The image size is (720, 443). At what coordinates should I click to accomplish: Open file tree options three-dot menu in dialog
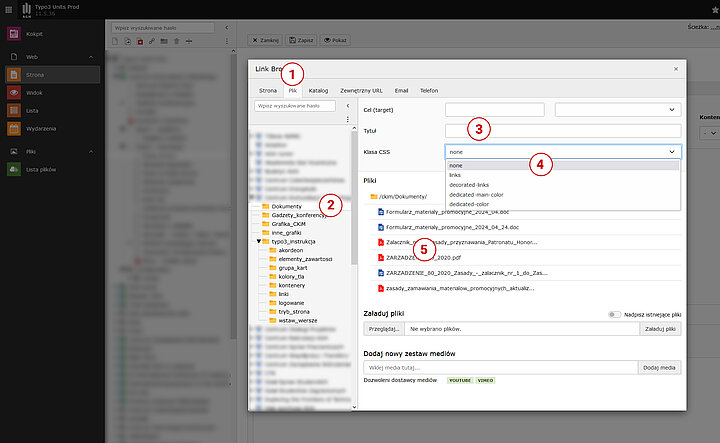coord(348,119)
